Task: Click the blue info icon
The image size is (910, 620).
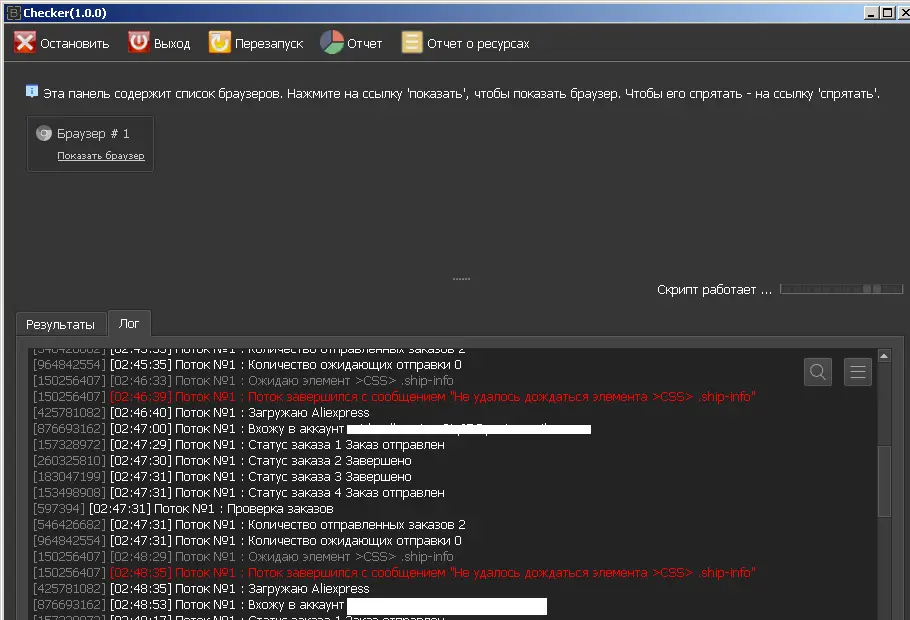Action: click(32, 91)
